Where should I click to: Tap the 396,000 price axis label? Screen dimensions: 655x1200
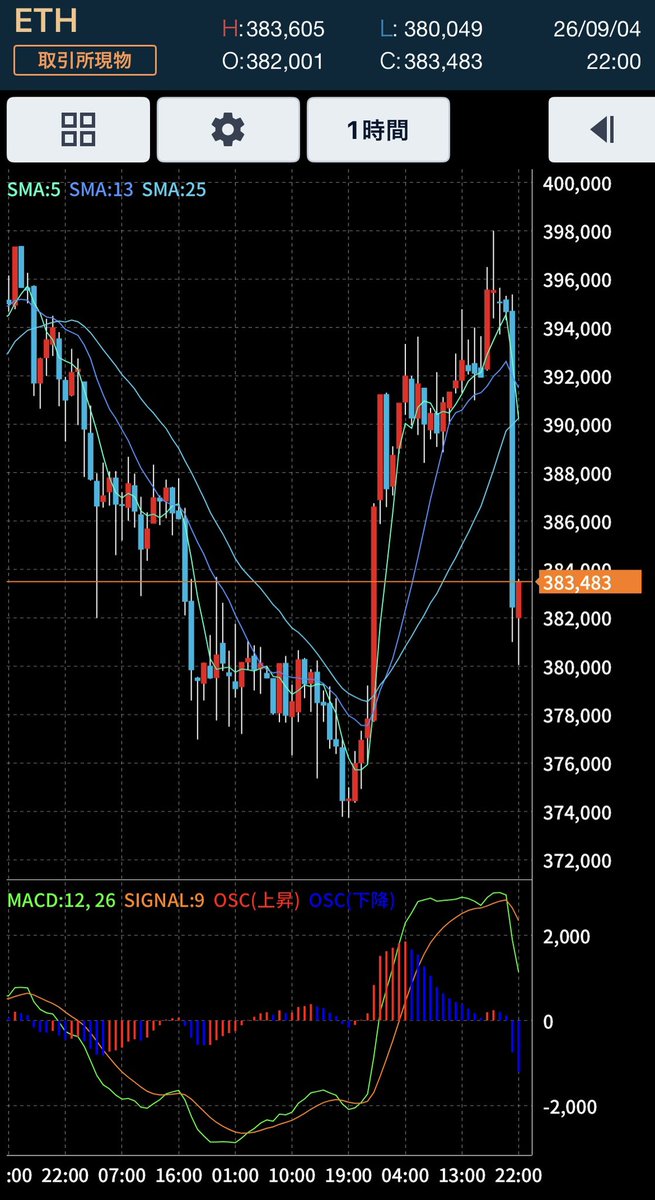pos(576,281)
